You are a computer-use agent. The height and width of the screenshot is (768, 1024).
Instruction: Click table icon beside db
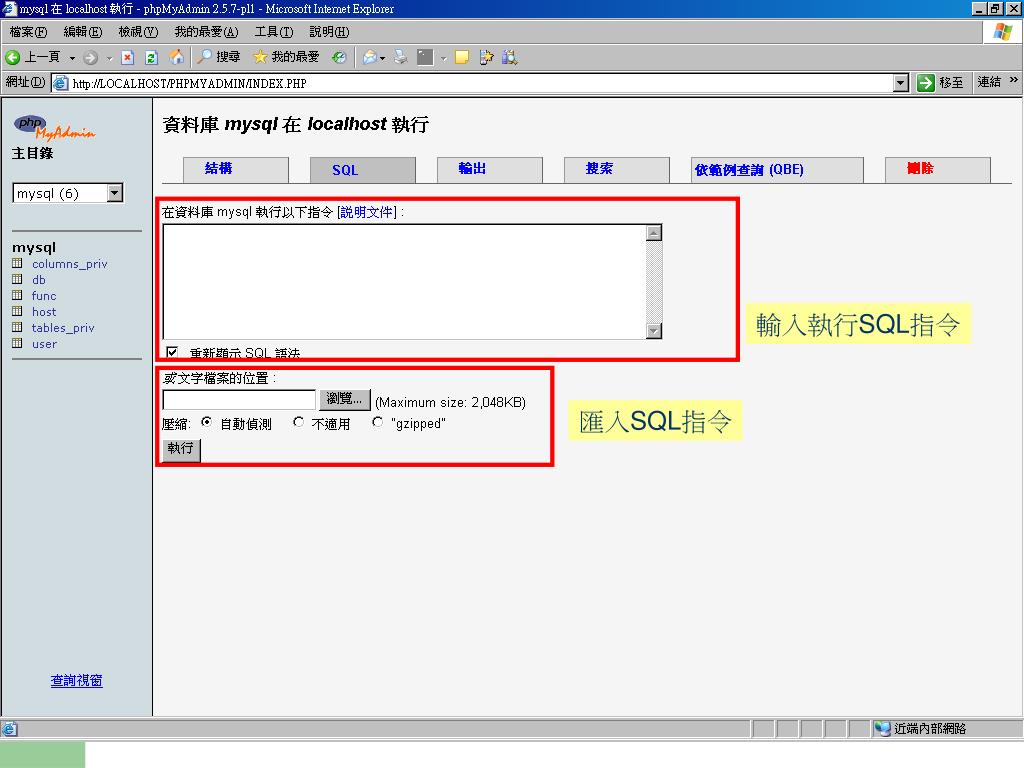tap(18, 280)
